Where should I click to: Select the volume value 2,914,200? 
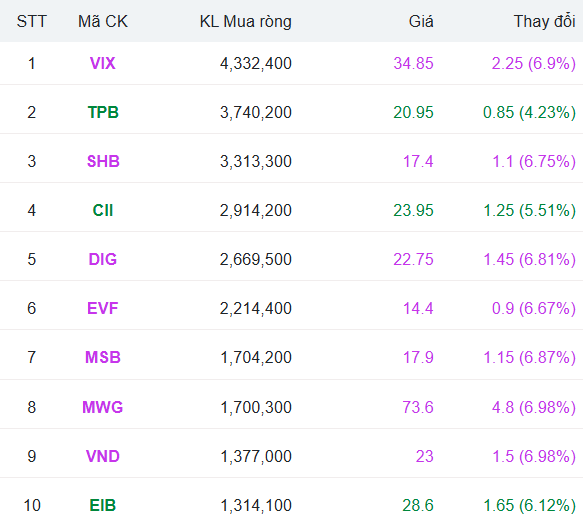(256, 211)
